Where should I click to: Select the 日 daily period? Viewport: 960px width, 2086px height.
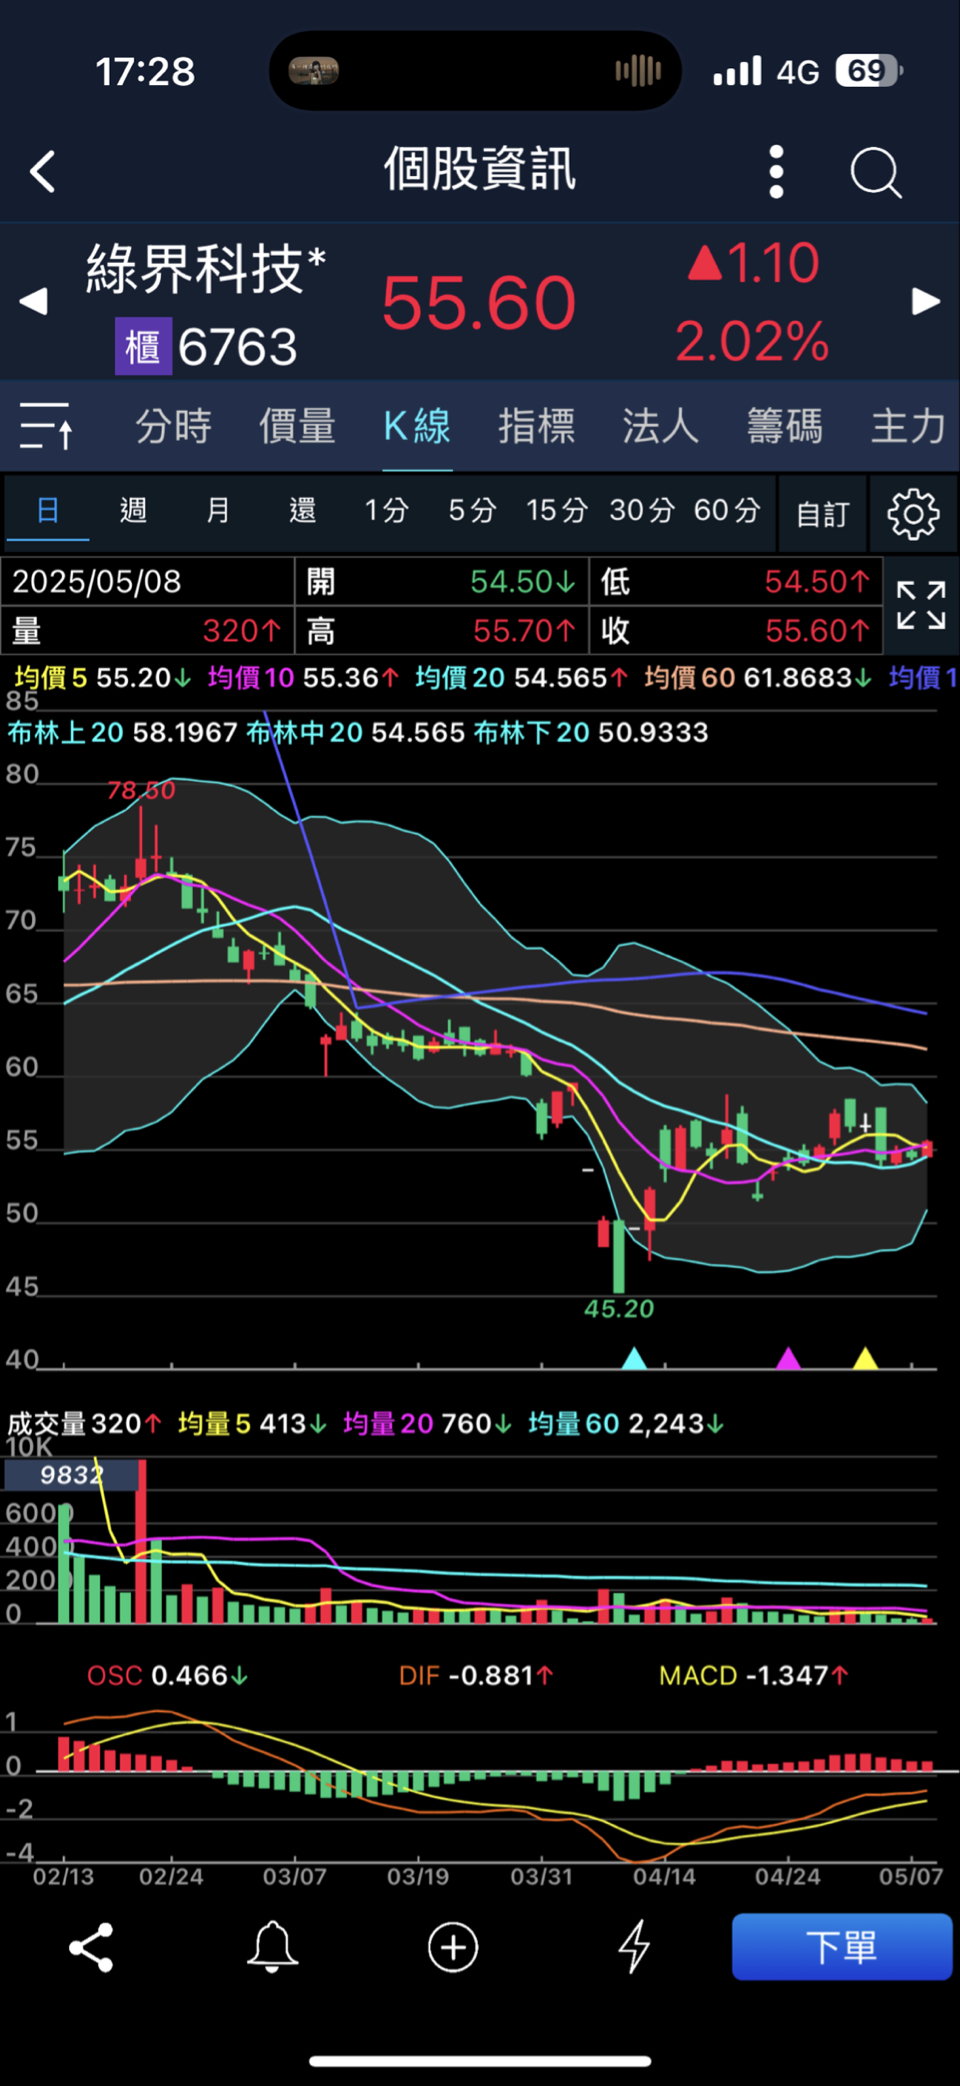click(47, 511)
